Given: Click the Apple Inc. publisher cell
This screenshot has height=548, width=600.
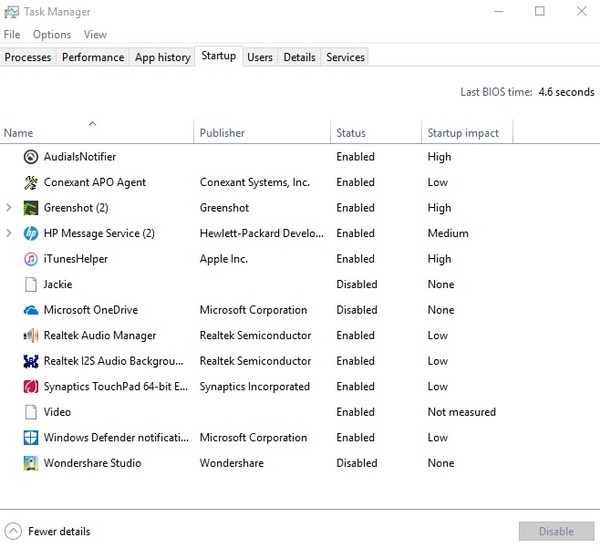Looking at the screenshot, I should 224,259.
